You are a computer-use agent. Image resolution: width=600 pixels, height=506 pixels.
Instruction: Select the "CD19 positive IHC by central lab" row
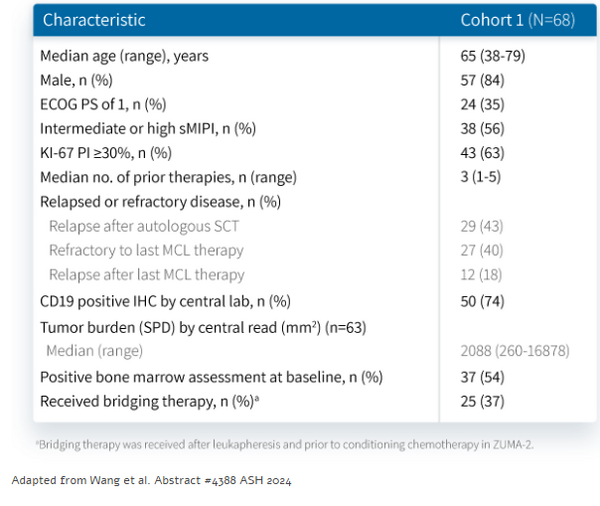pos(165,300)
